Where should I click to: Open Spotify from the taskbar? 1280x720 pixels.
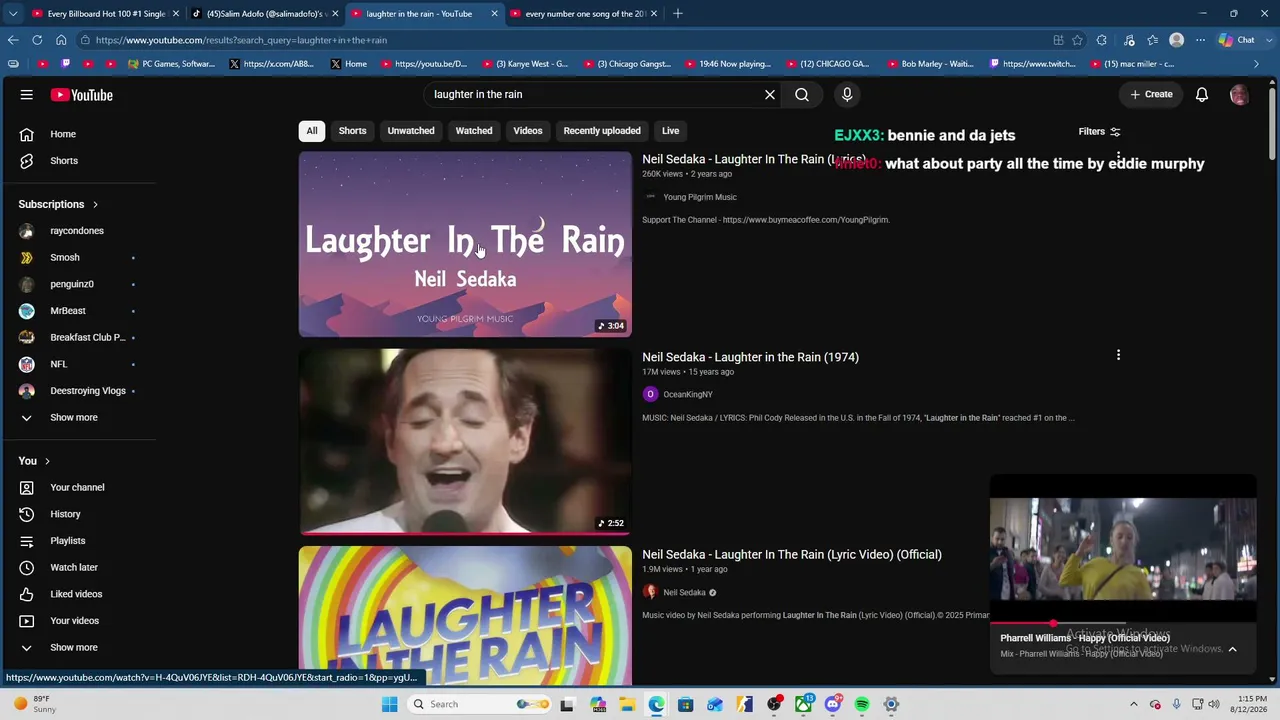click(862, 704)
